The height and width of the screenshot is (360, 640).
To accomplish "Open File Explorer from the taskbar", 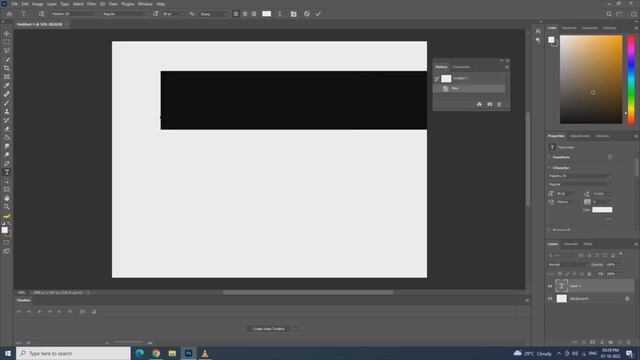I will pyautogui.click(x=172, y=353).
